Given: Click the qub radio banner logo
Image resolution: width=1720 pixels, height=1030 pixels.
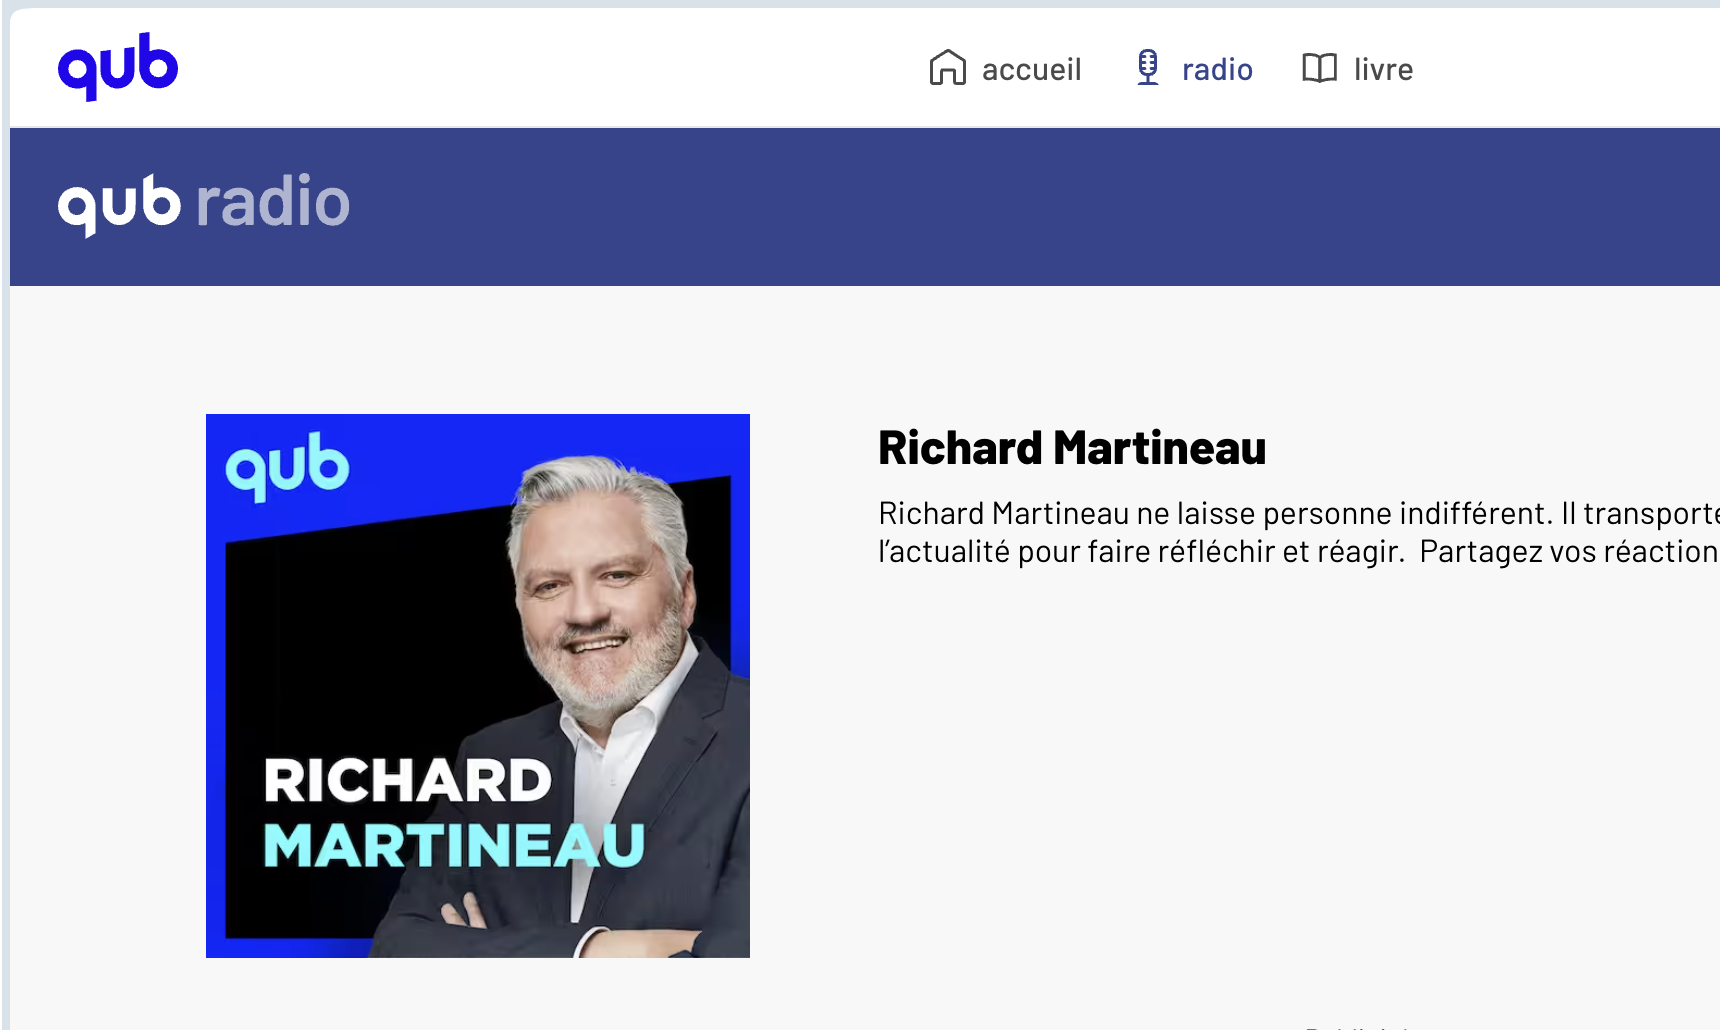Looking at the screenshot, I should (x=204, y=204).
